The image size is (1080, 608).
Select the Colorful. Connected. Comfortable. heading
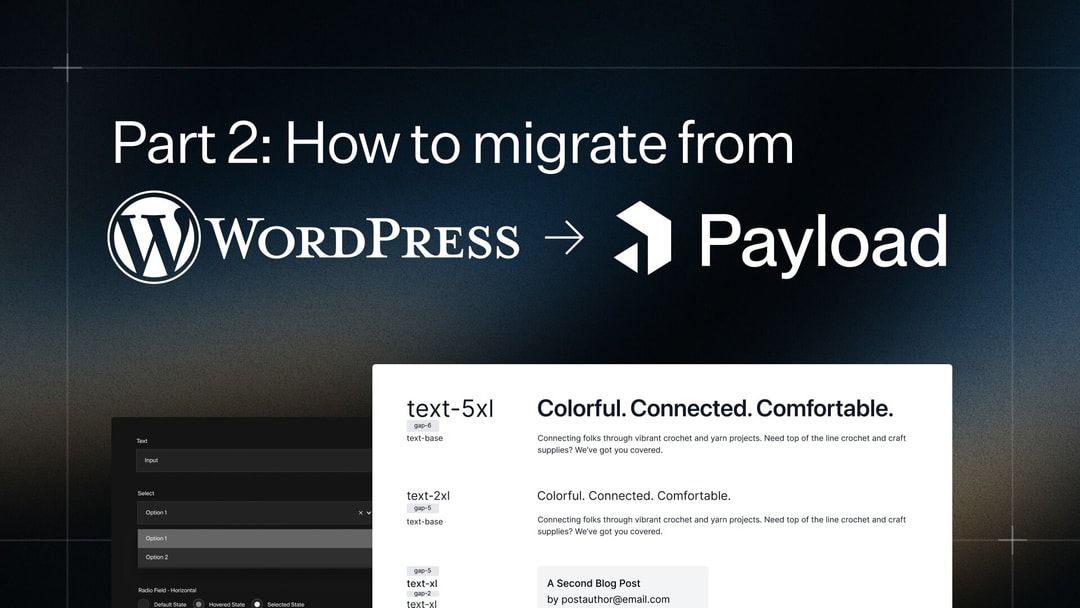coord(714,407)
